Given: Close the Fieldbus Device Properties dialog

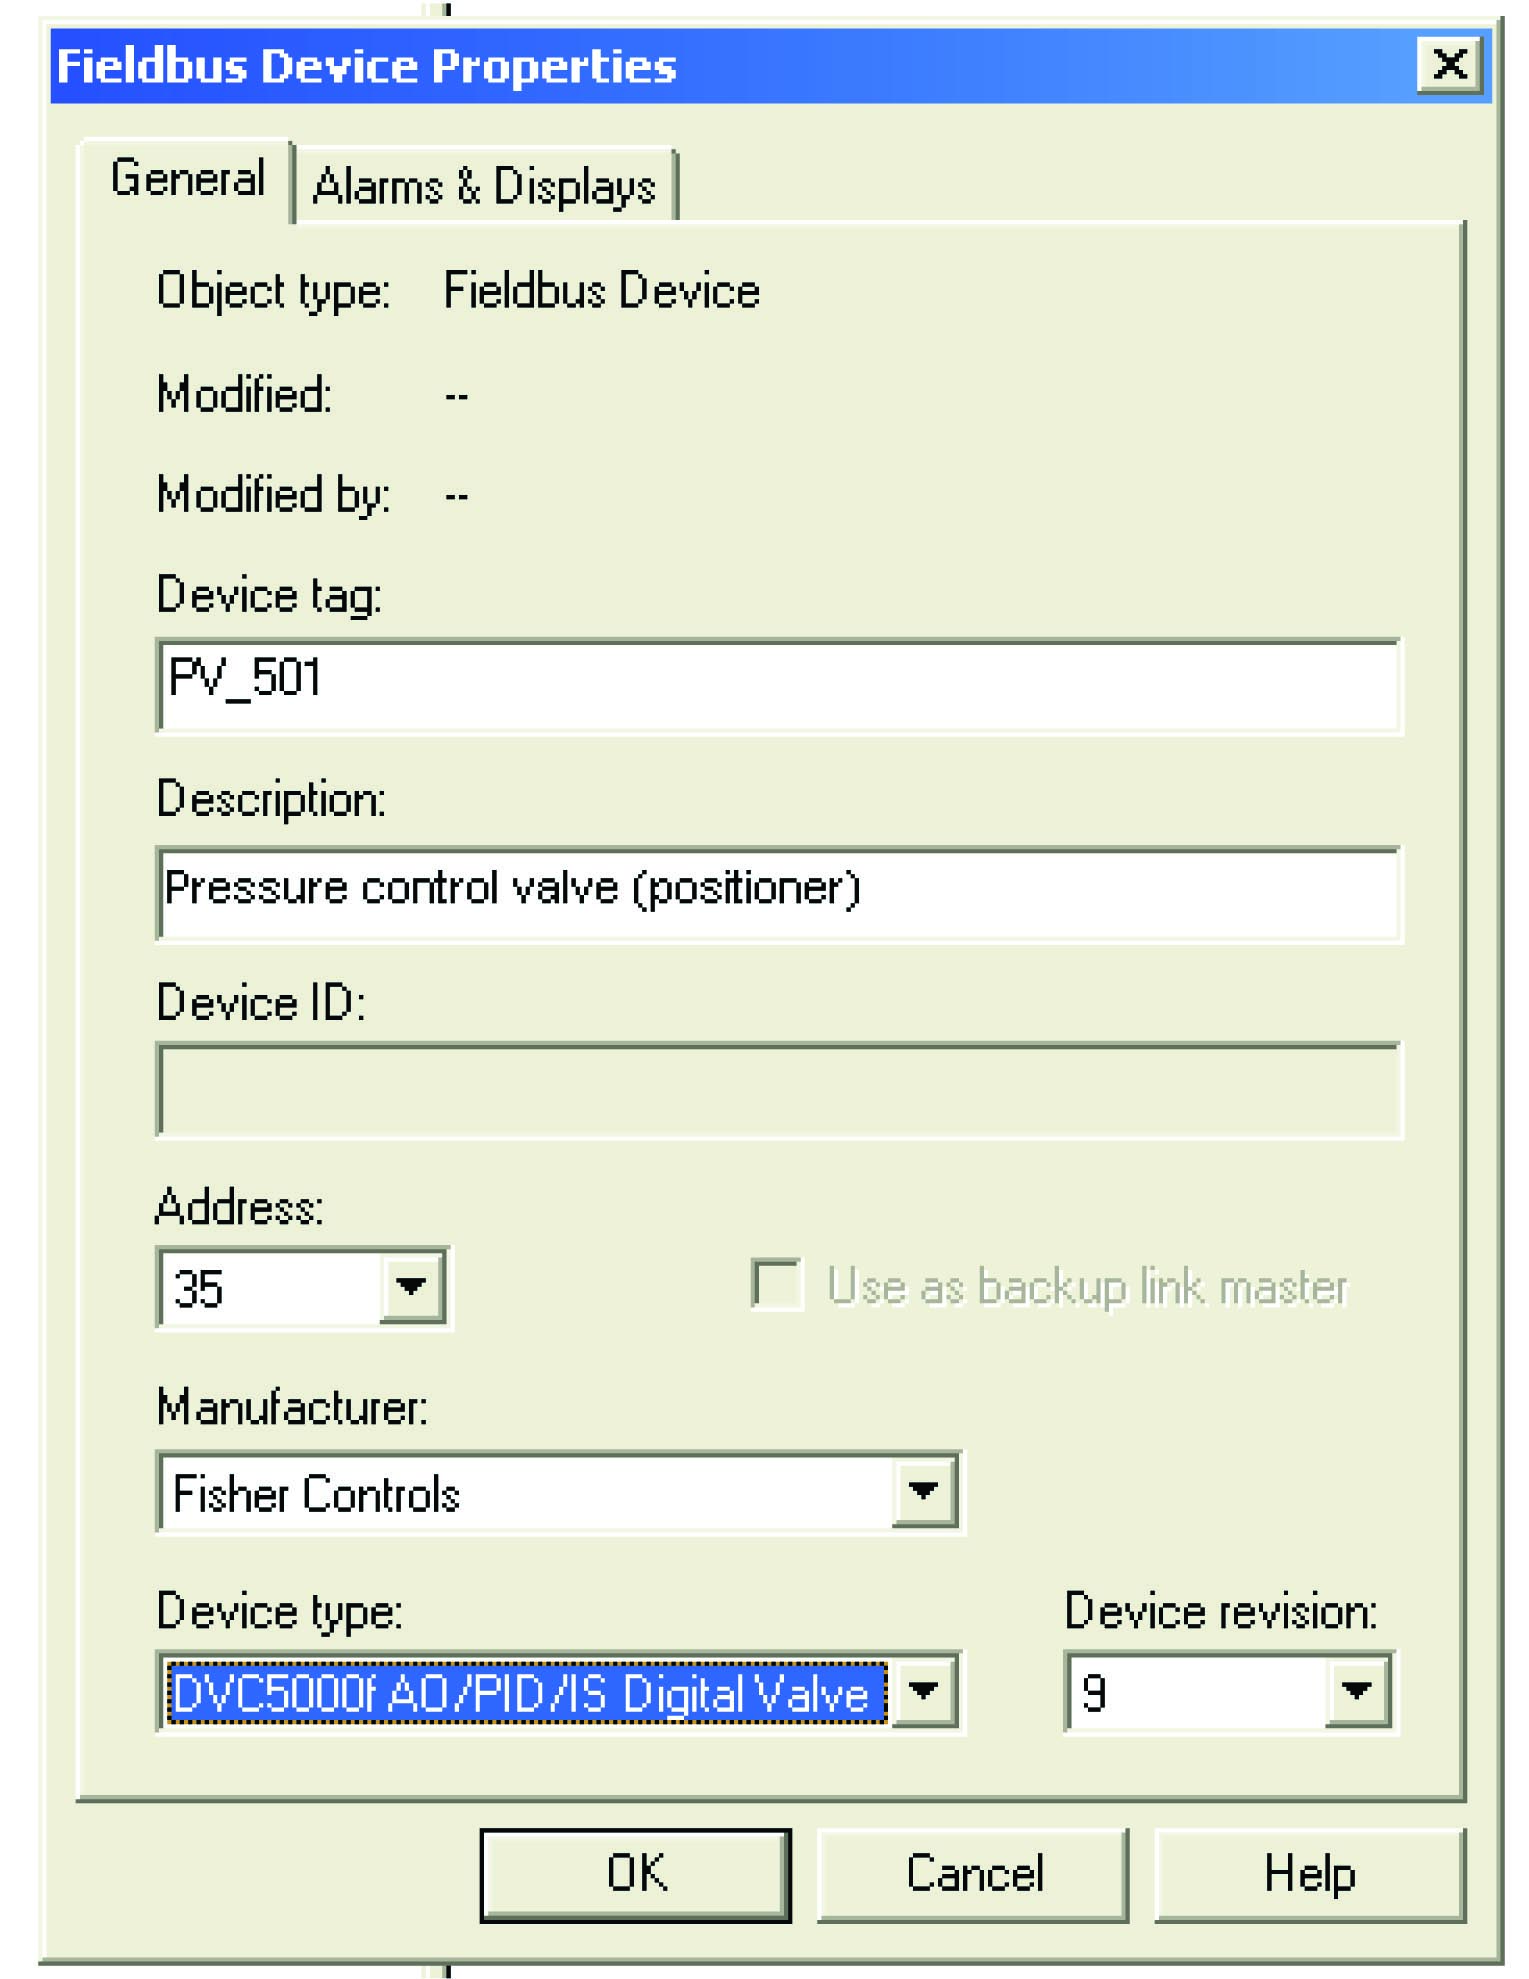Looking at the screenshot, I should (x=1449, y=64).
